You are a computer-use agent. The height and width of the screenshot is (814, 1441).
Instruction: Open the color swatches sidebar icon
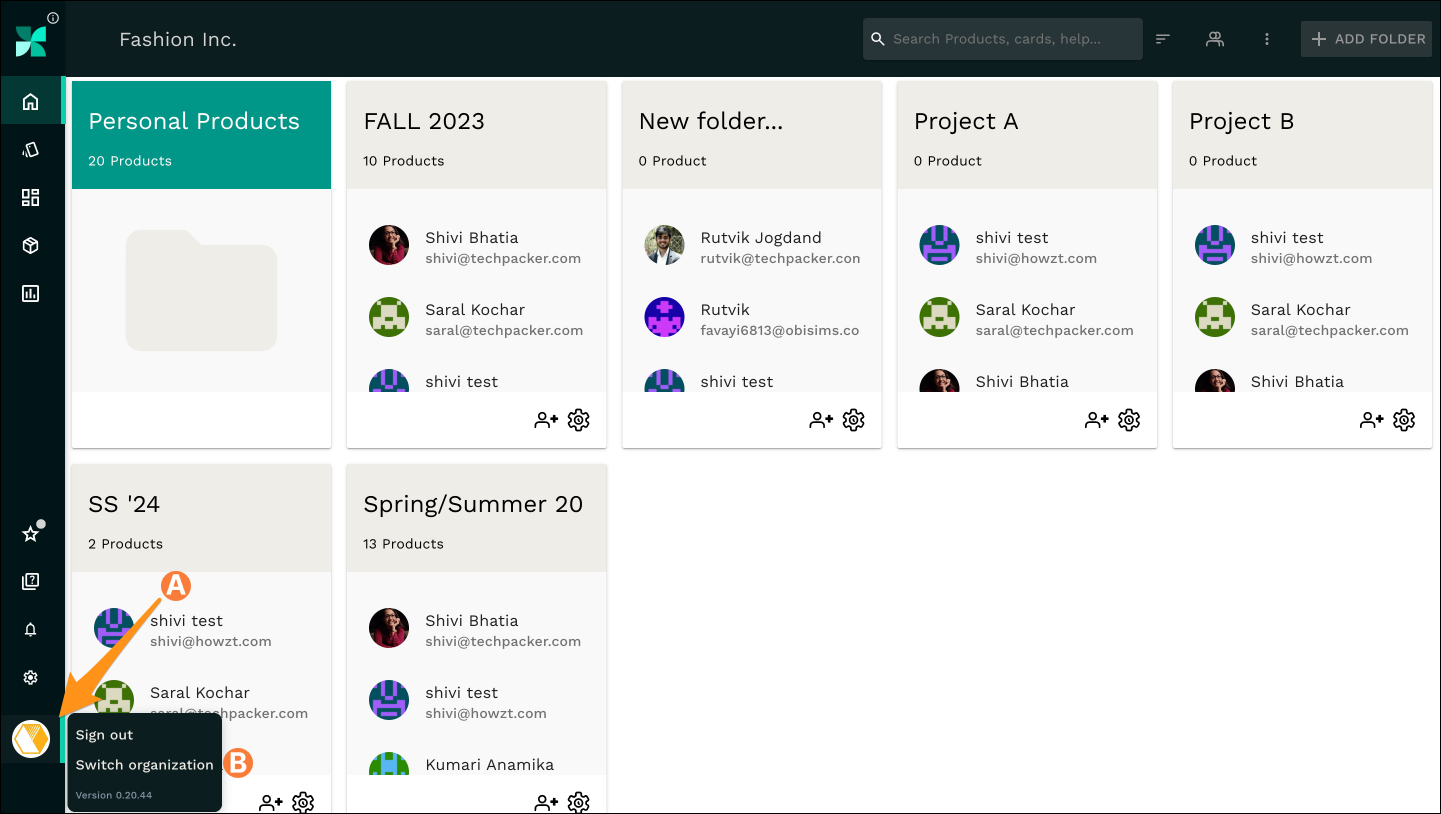(x=31, y=150)
